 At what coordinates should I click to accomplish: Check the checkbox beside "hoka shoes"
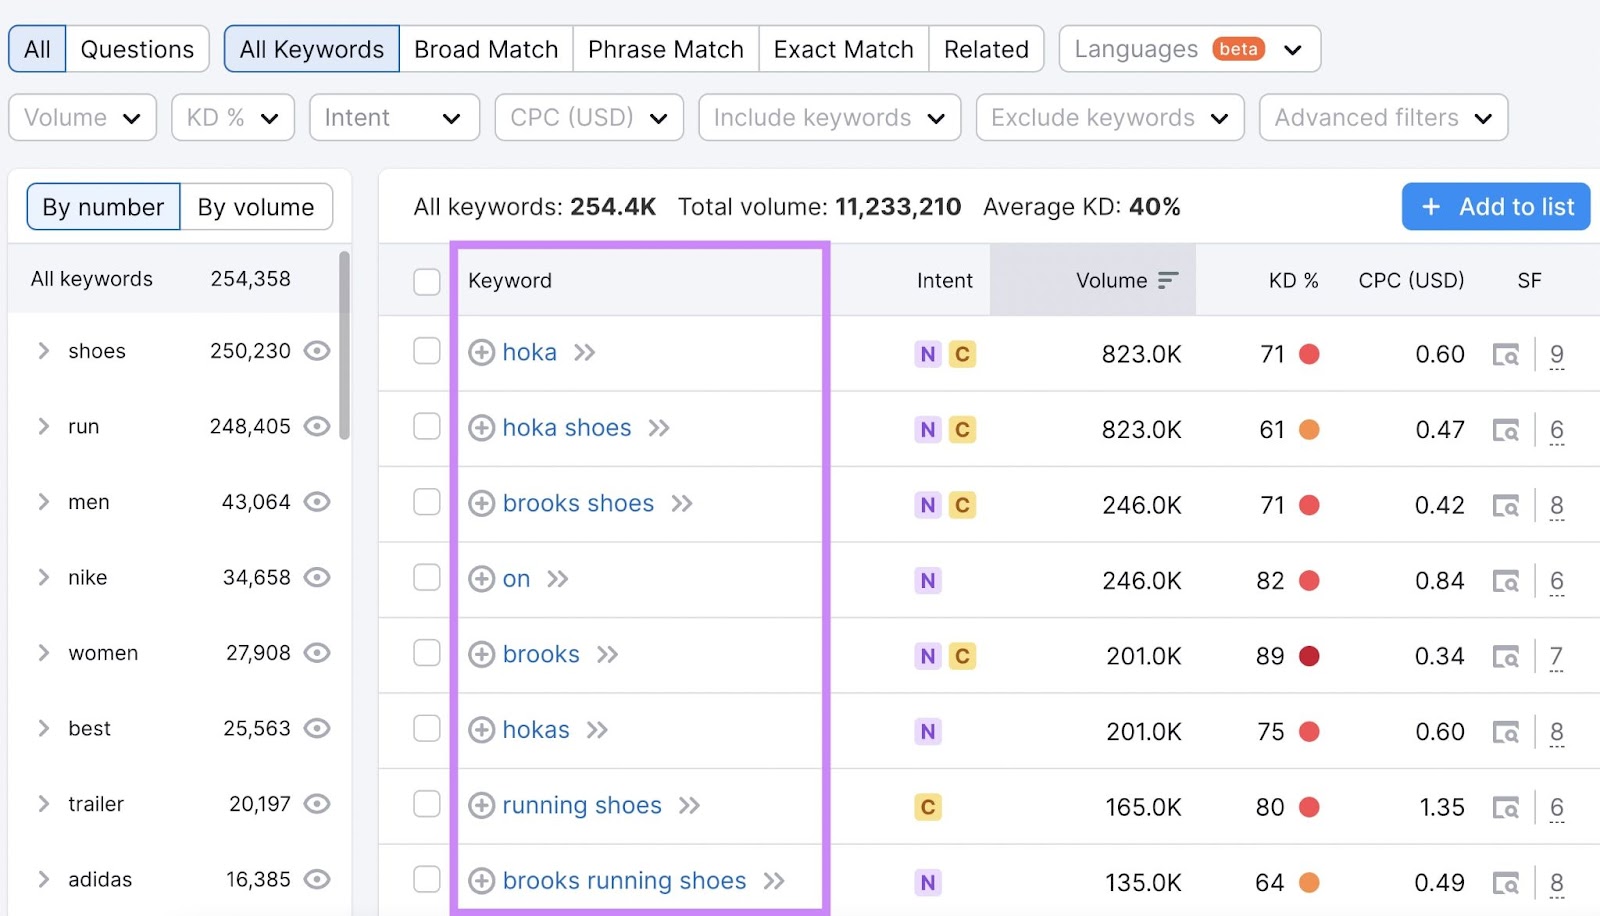(427, 429)
